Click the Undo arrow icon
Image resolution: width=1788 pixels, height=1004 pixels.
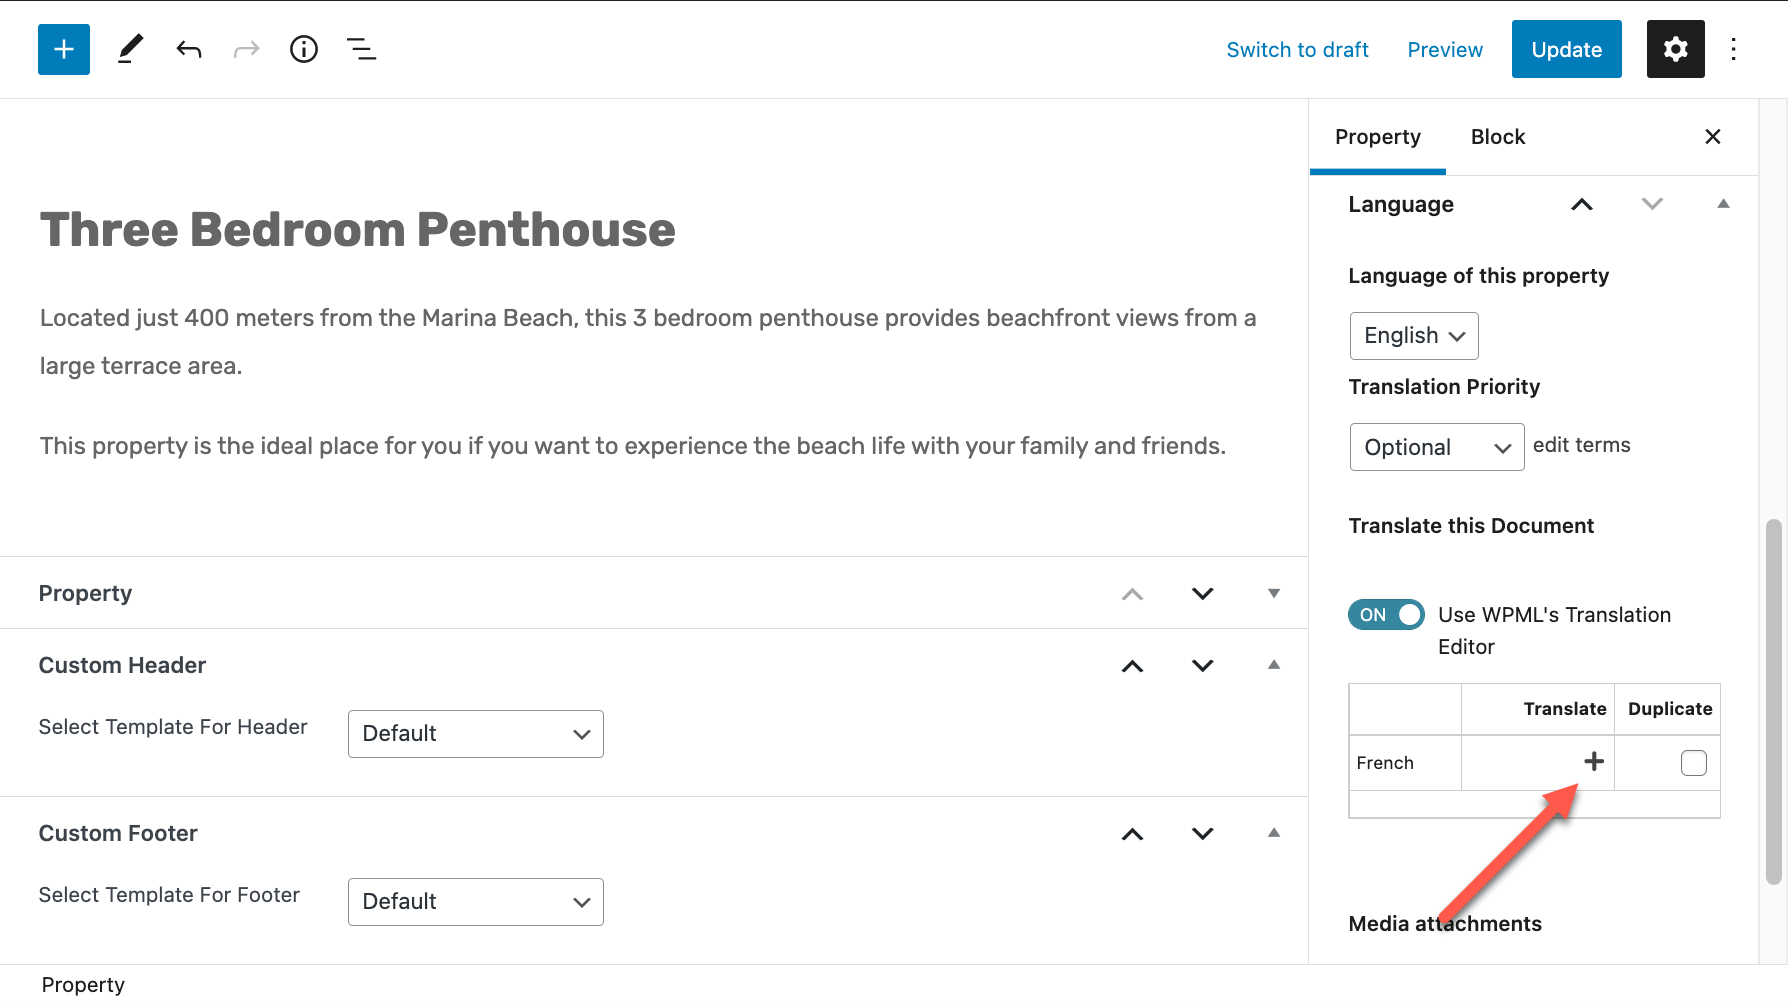click(189, 49)
